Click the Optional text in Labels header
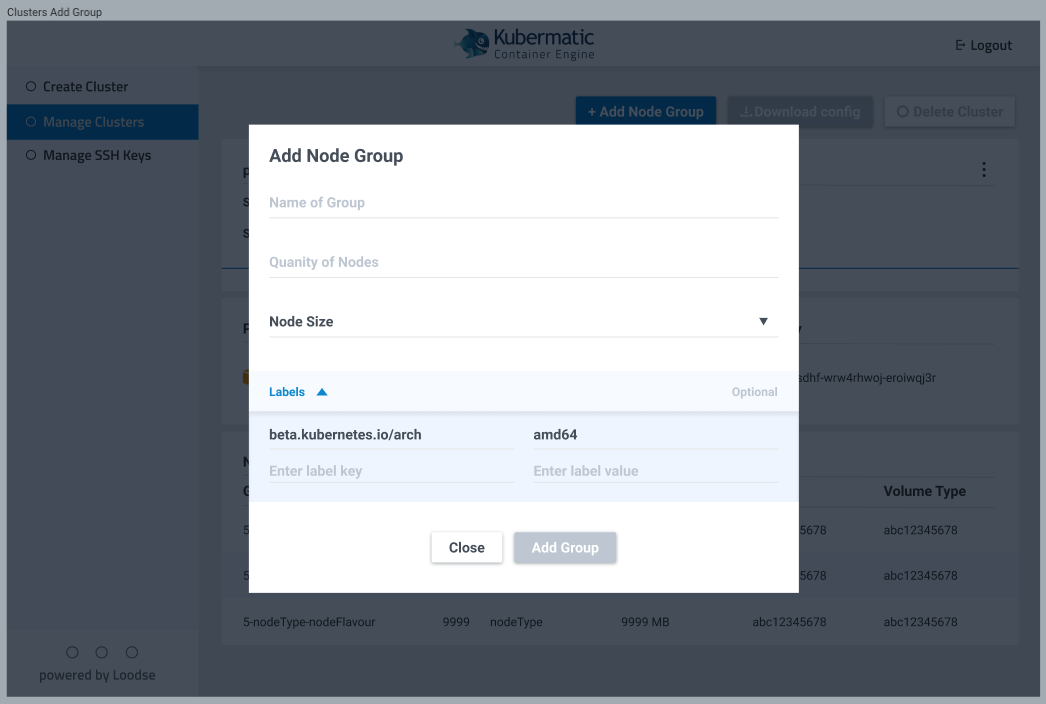1046x704 pixels. tap(754, 392)
